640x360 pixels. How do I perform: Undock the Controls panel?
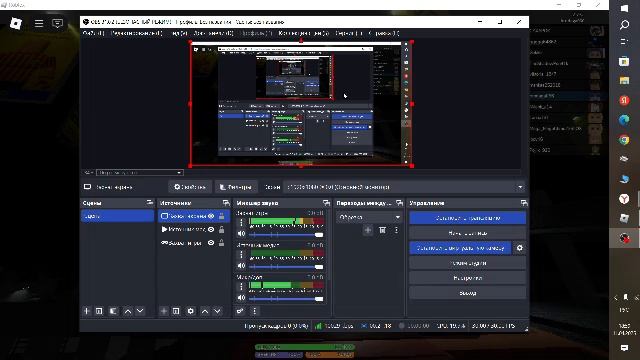pos(524,202)
